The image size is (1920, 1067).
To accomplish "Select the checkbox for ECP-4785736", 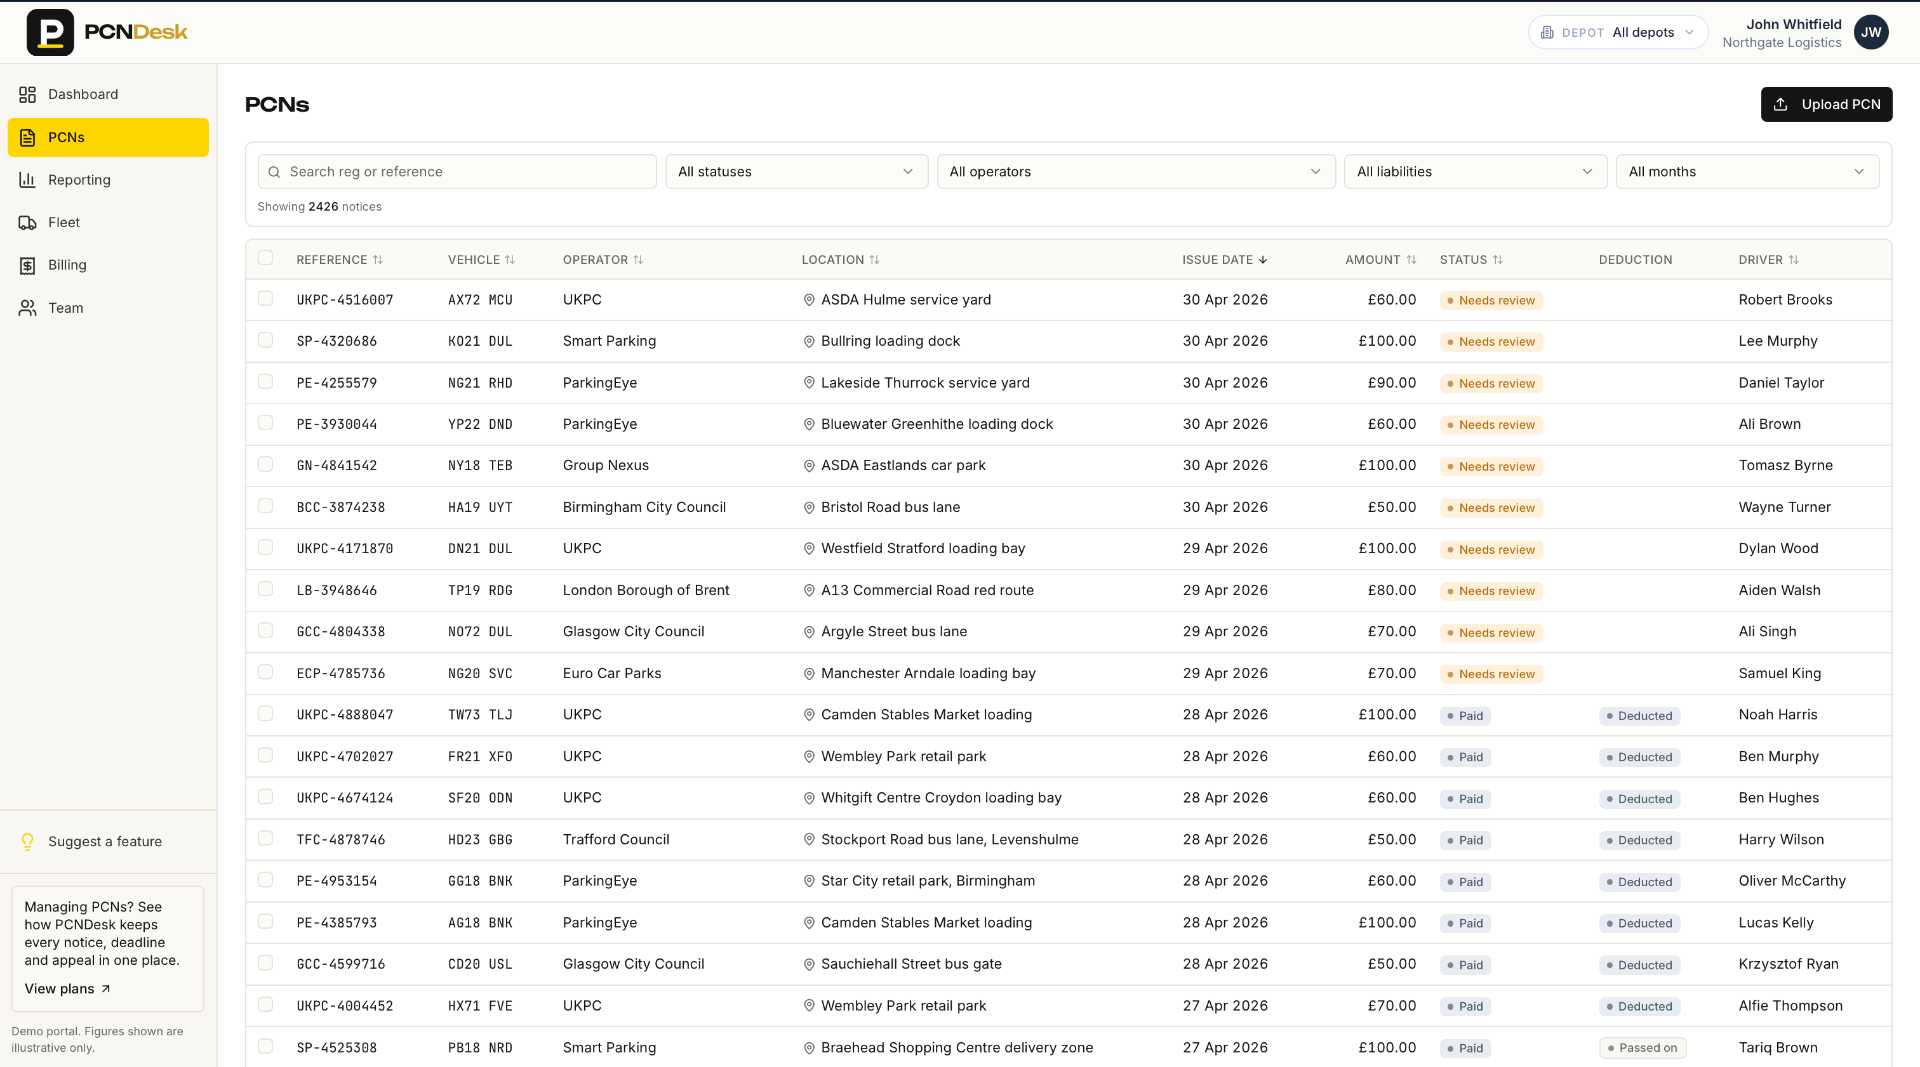I will coord(265,672).
